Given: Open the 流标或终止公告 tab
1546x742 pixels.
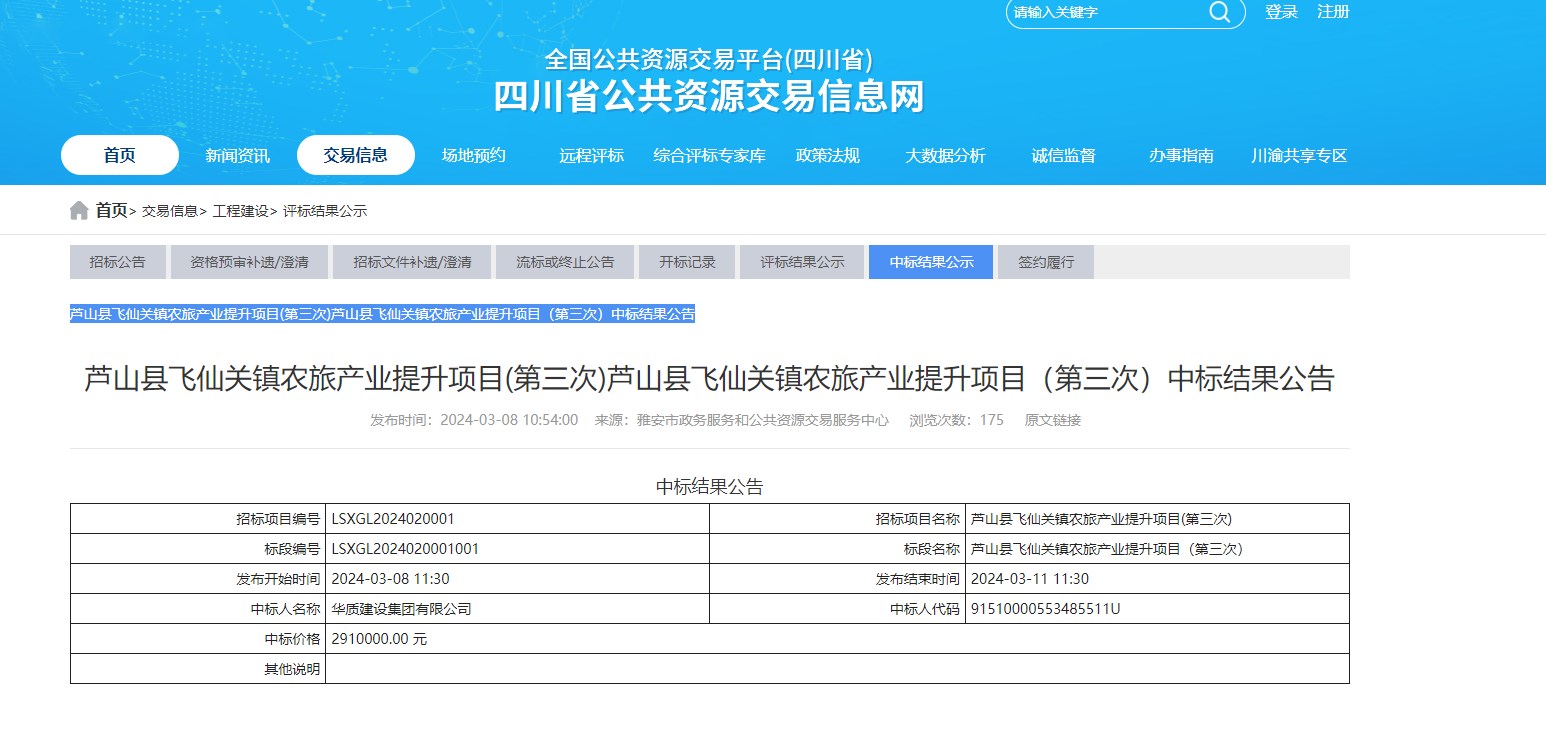Looking at the screenshot, I should [565, 262].
